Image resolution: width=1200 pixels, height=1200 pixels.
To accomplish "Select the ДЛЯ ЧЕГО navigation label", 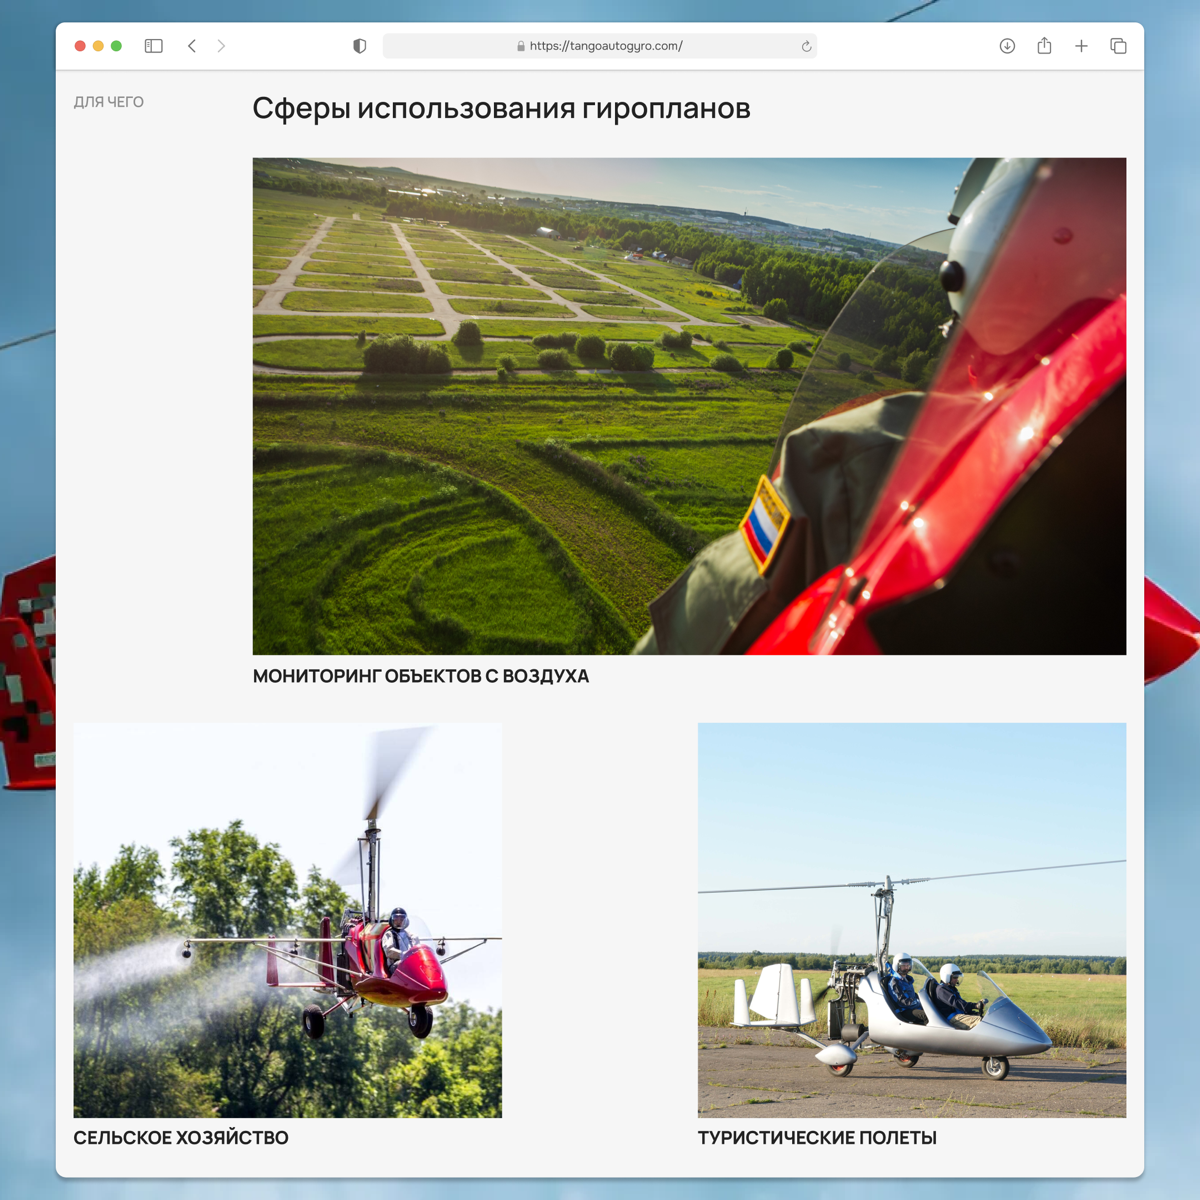I will pos(109,101).
